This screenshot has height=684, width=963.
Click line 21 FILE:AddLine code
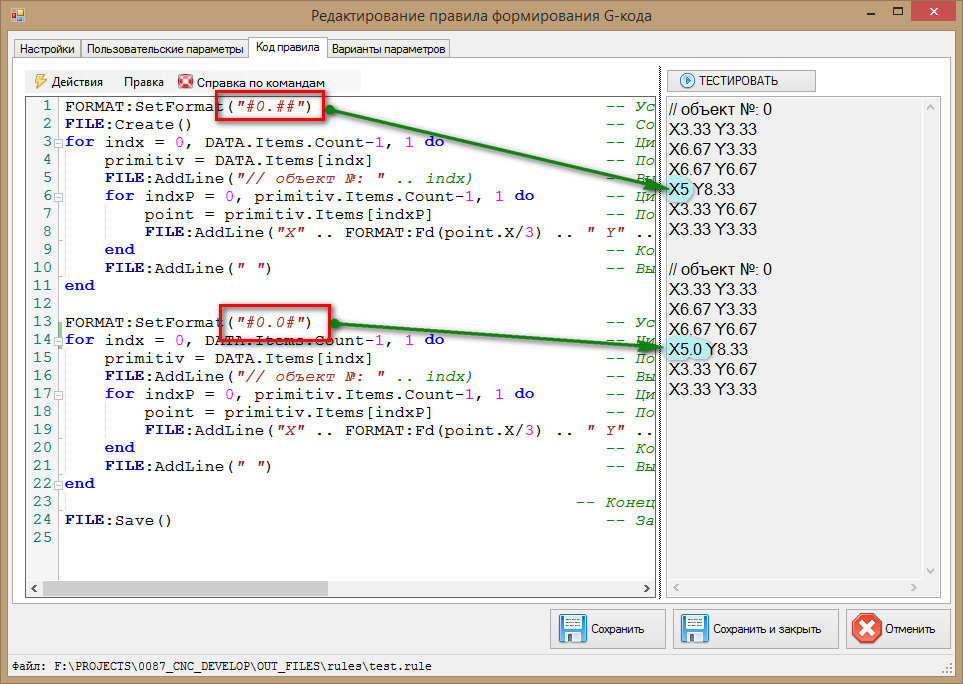pyautogui.click(x=188, y=466)
